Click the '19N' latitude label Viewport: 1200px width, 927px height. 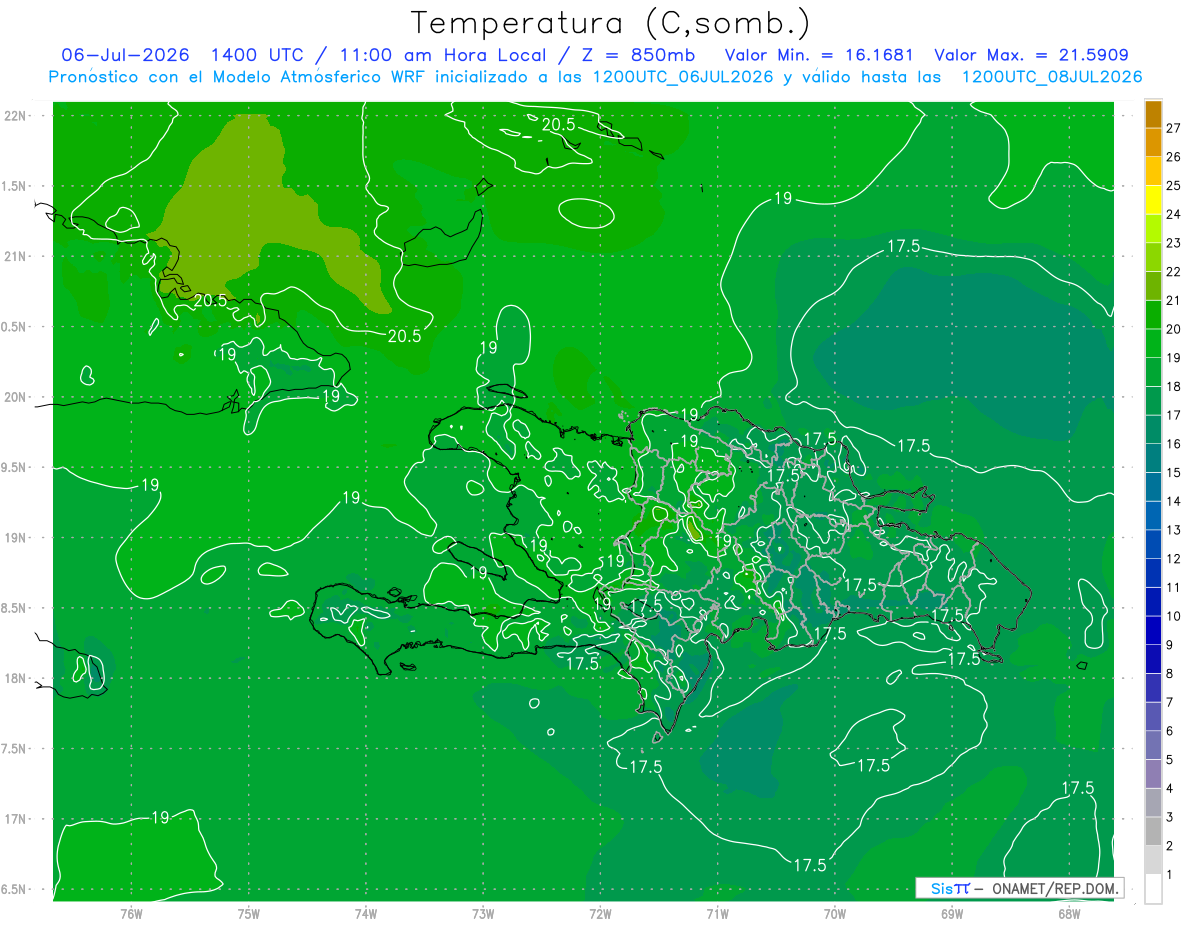[15, 538]
